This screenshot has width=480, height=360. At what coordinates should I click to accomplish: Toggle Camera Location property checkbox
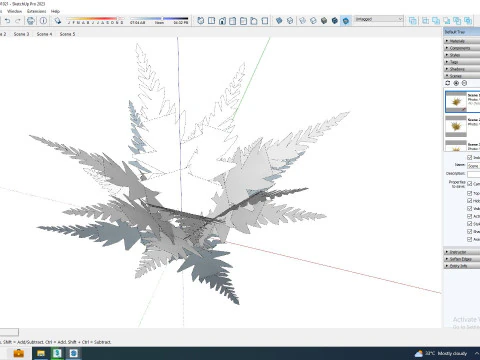[470, 184]
